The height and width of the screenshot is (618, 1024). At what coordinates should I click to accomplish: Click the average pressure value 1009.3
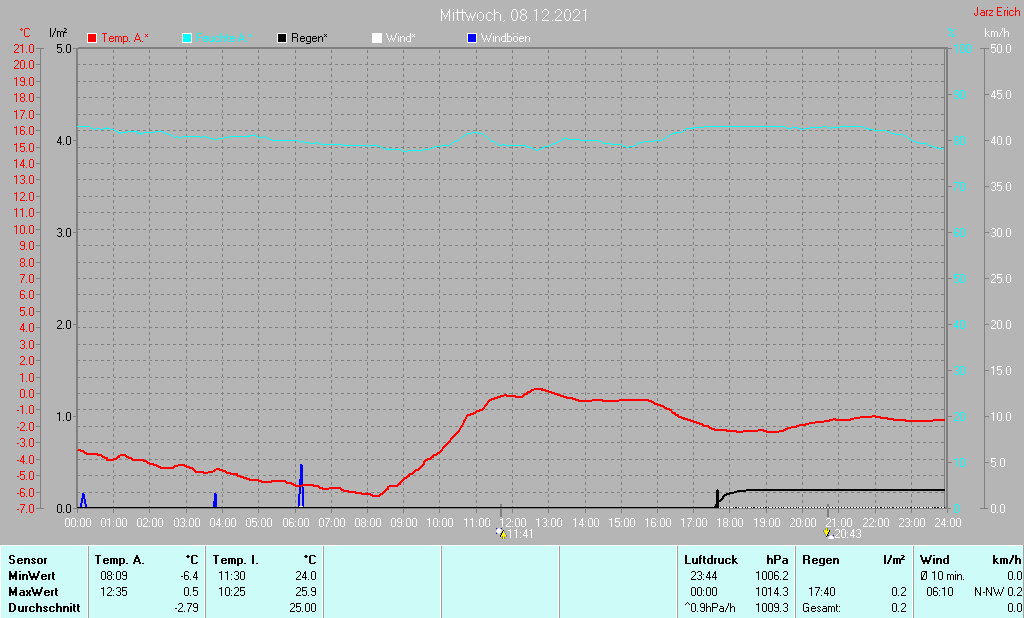(x=771, y=608)
